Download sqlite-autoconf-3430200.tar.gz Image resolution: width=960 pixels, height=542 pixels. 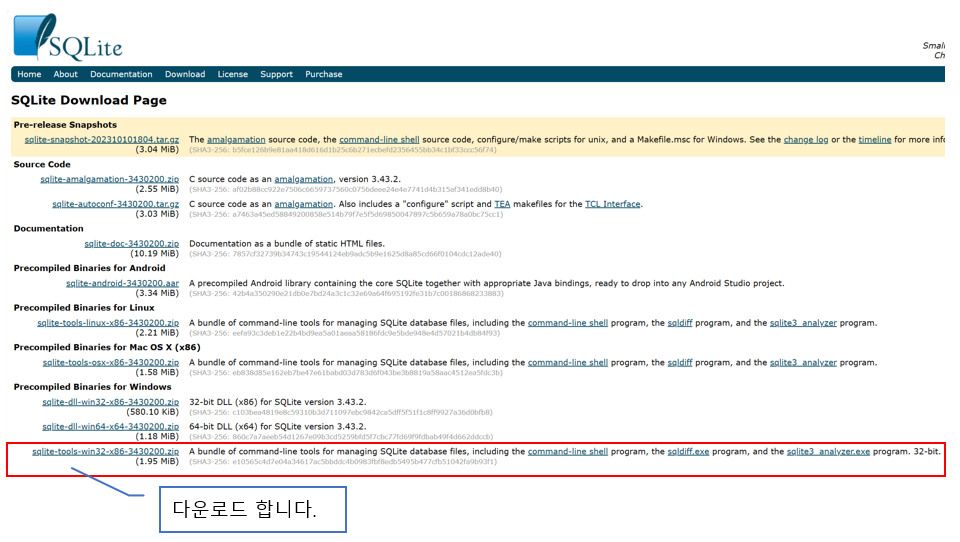(116, 204)
